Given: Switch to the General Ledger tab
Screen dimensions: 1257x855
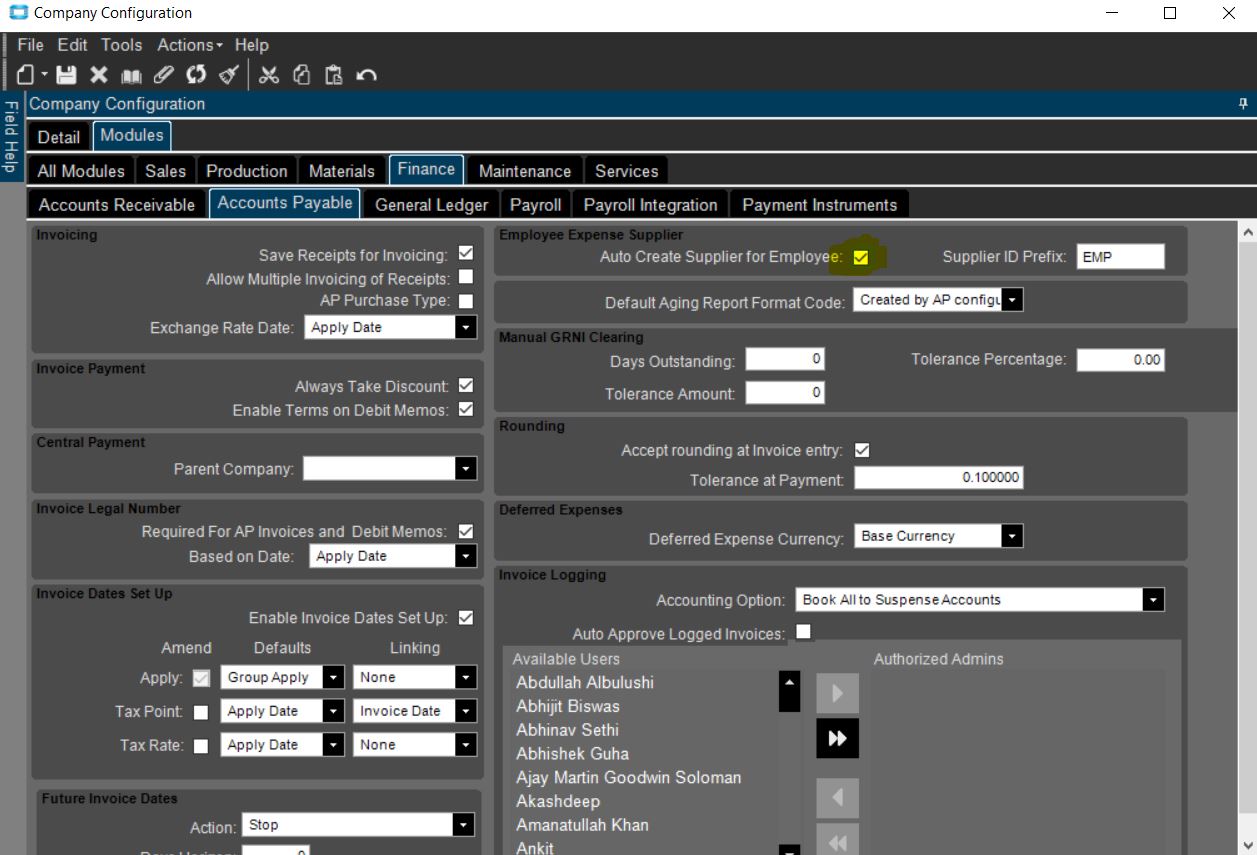Looking at the screenshot, I should pyautogui.click(x=431, y=205).
